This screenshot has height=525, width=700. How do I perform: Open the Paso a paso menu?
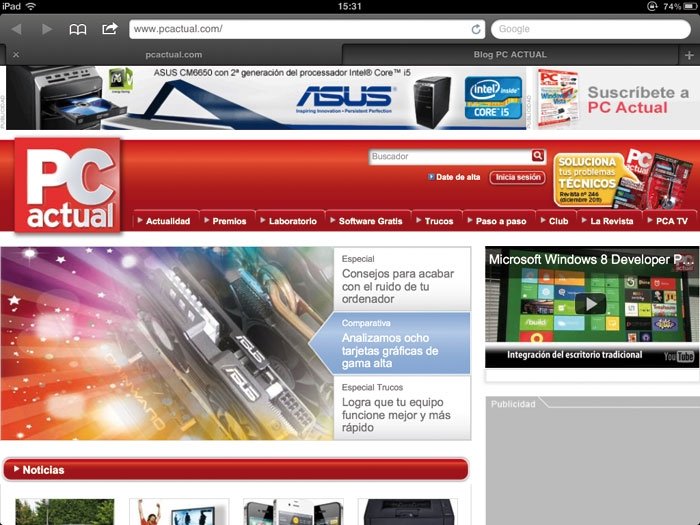(499, 221)
